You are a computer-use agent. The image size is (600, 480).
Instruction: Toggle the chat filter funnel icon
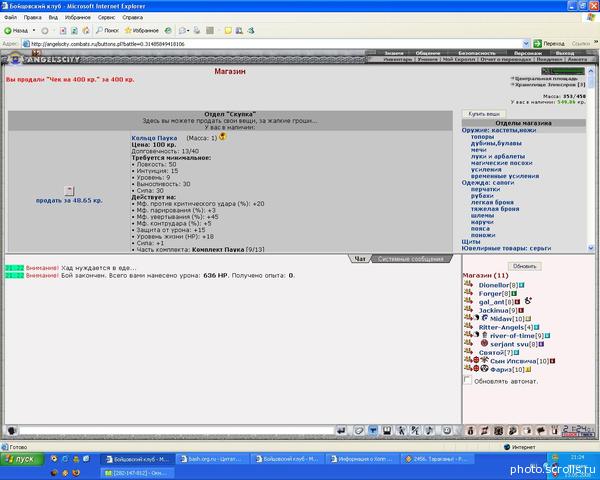pos(373,431)
